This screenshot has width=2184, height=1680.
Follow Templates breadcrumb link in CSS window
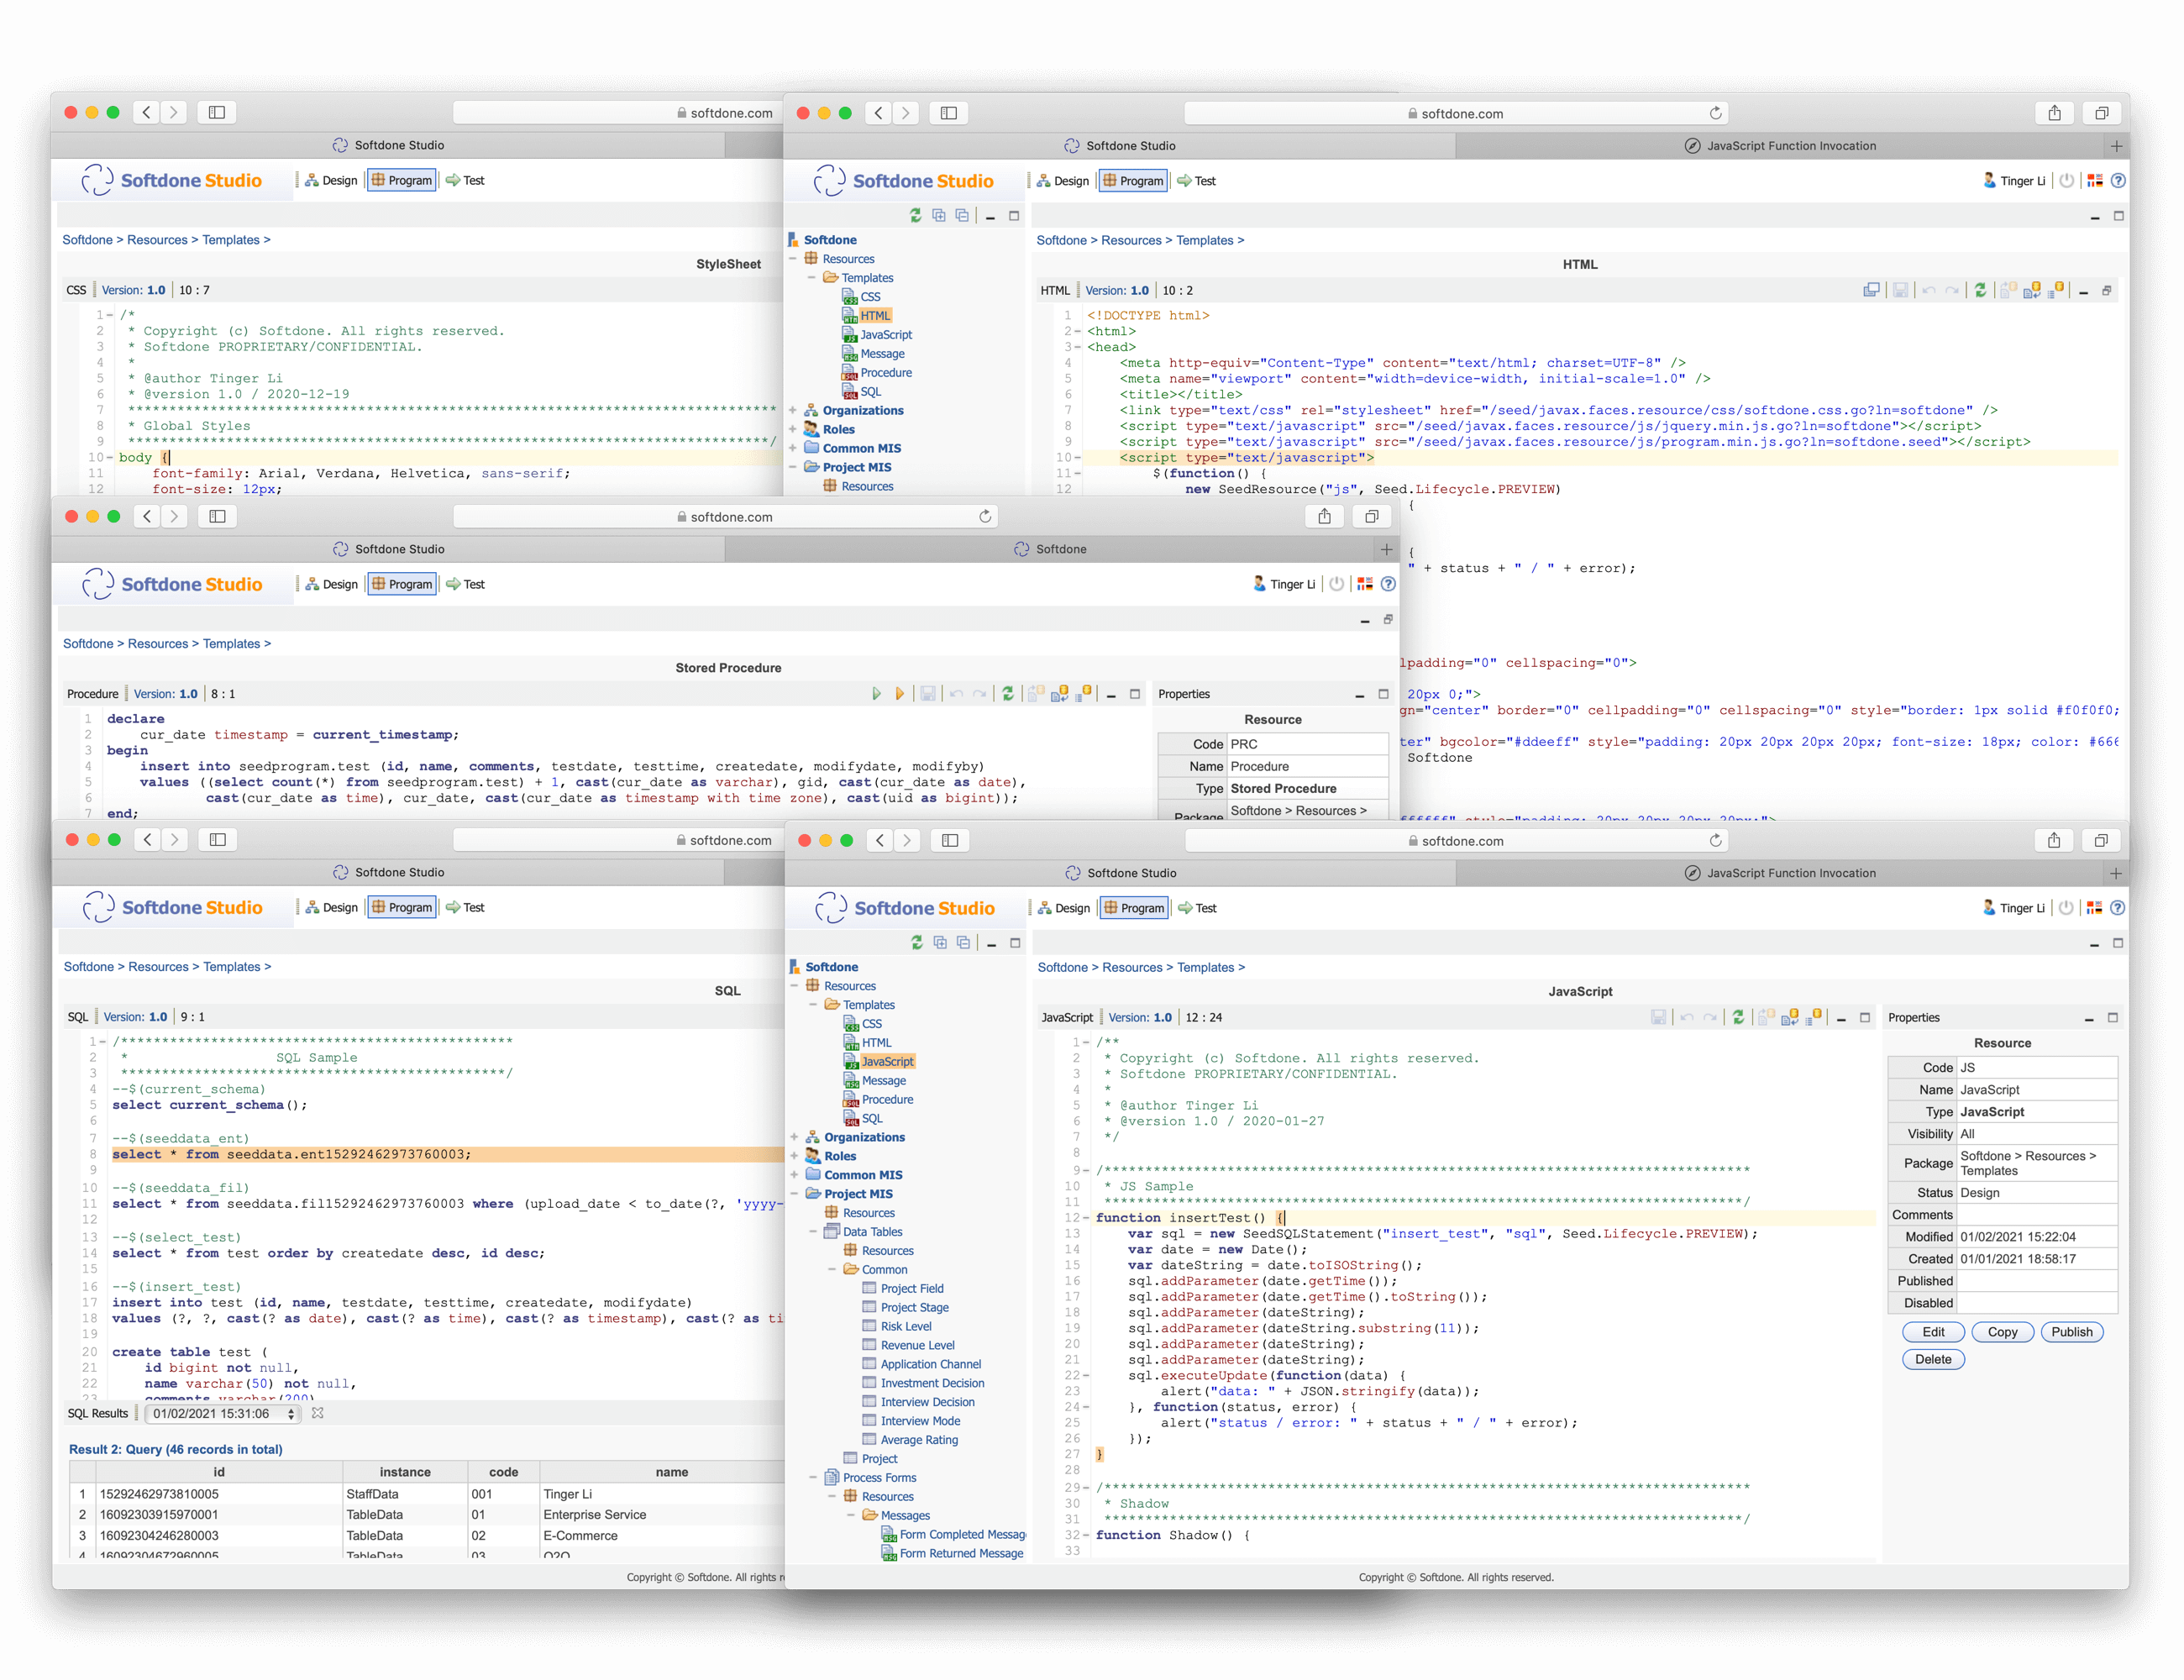coord(231,240)
